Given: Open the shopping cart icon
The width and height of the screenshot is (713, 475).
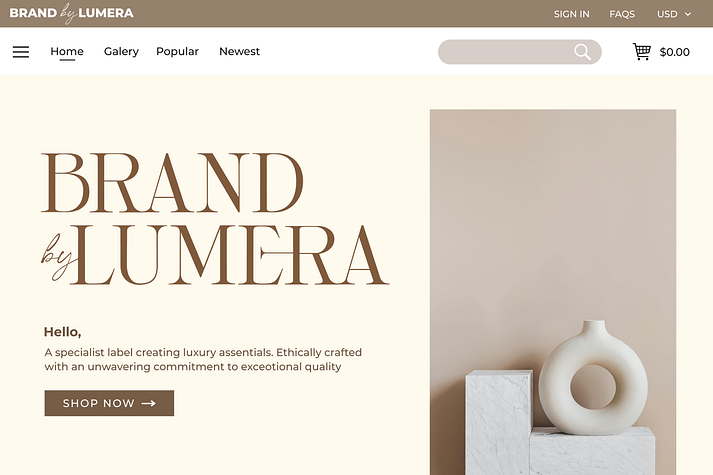Looking at the screenshot, I should click(642, 51).
